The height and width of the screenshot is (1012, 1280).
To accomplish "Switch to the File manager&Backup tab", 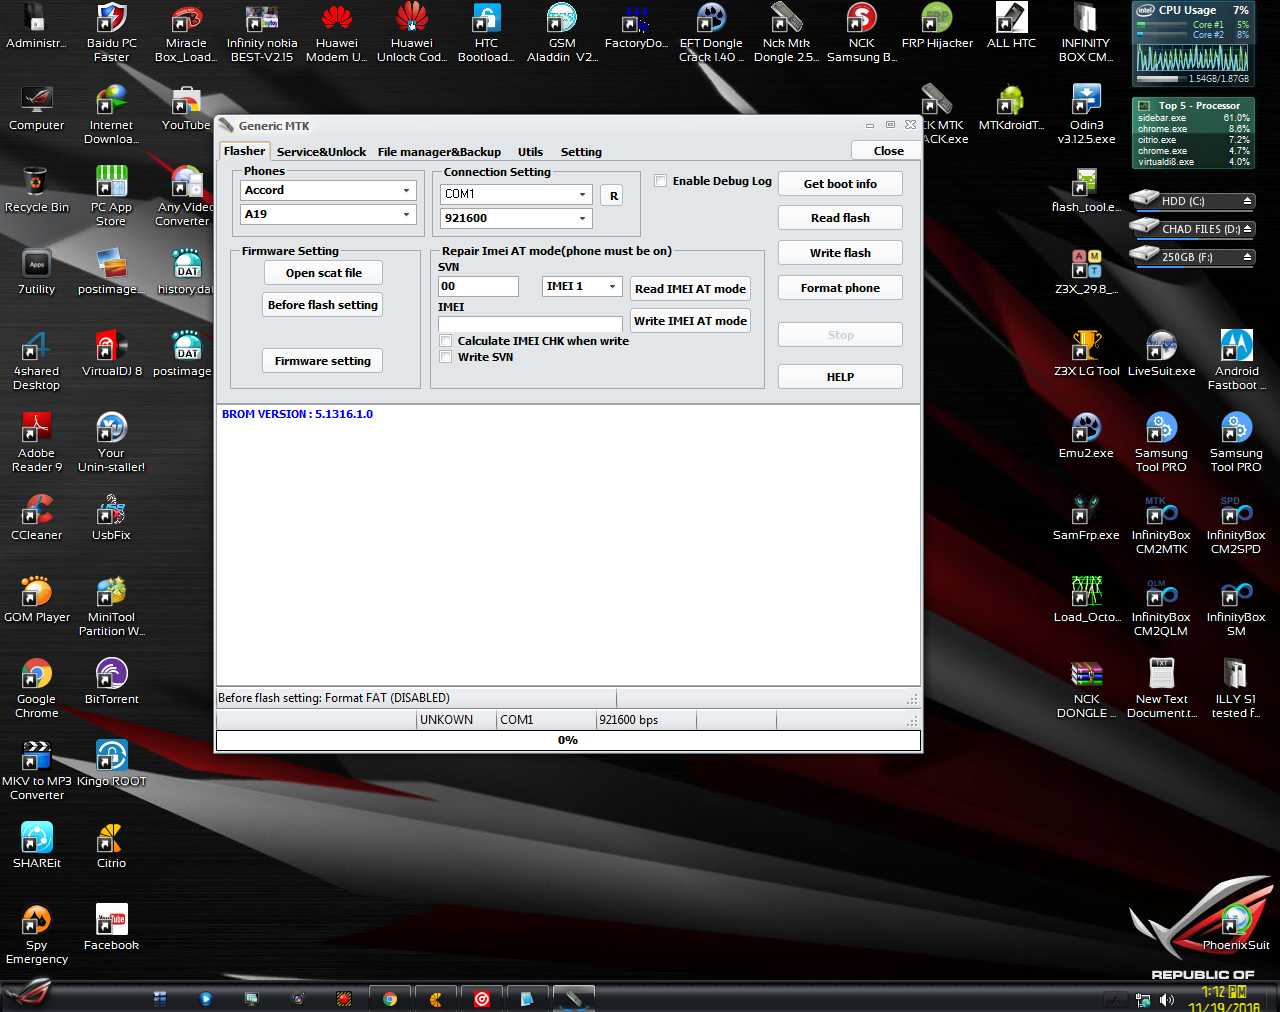I will 439,152.
